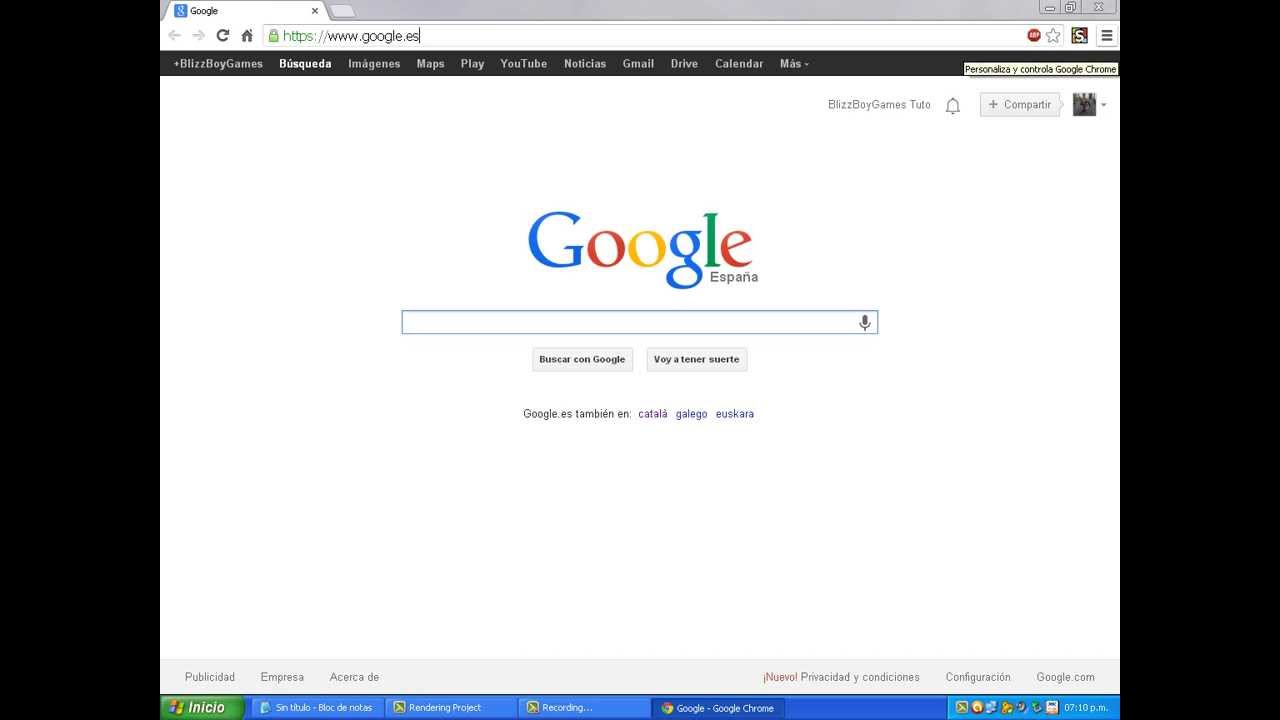Select Google Chrome taskbar item

point(717,707)
